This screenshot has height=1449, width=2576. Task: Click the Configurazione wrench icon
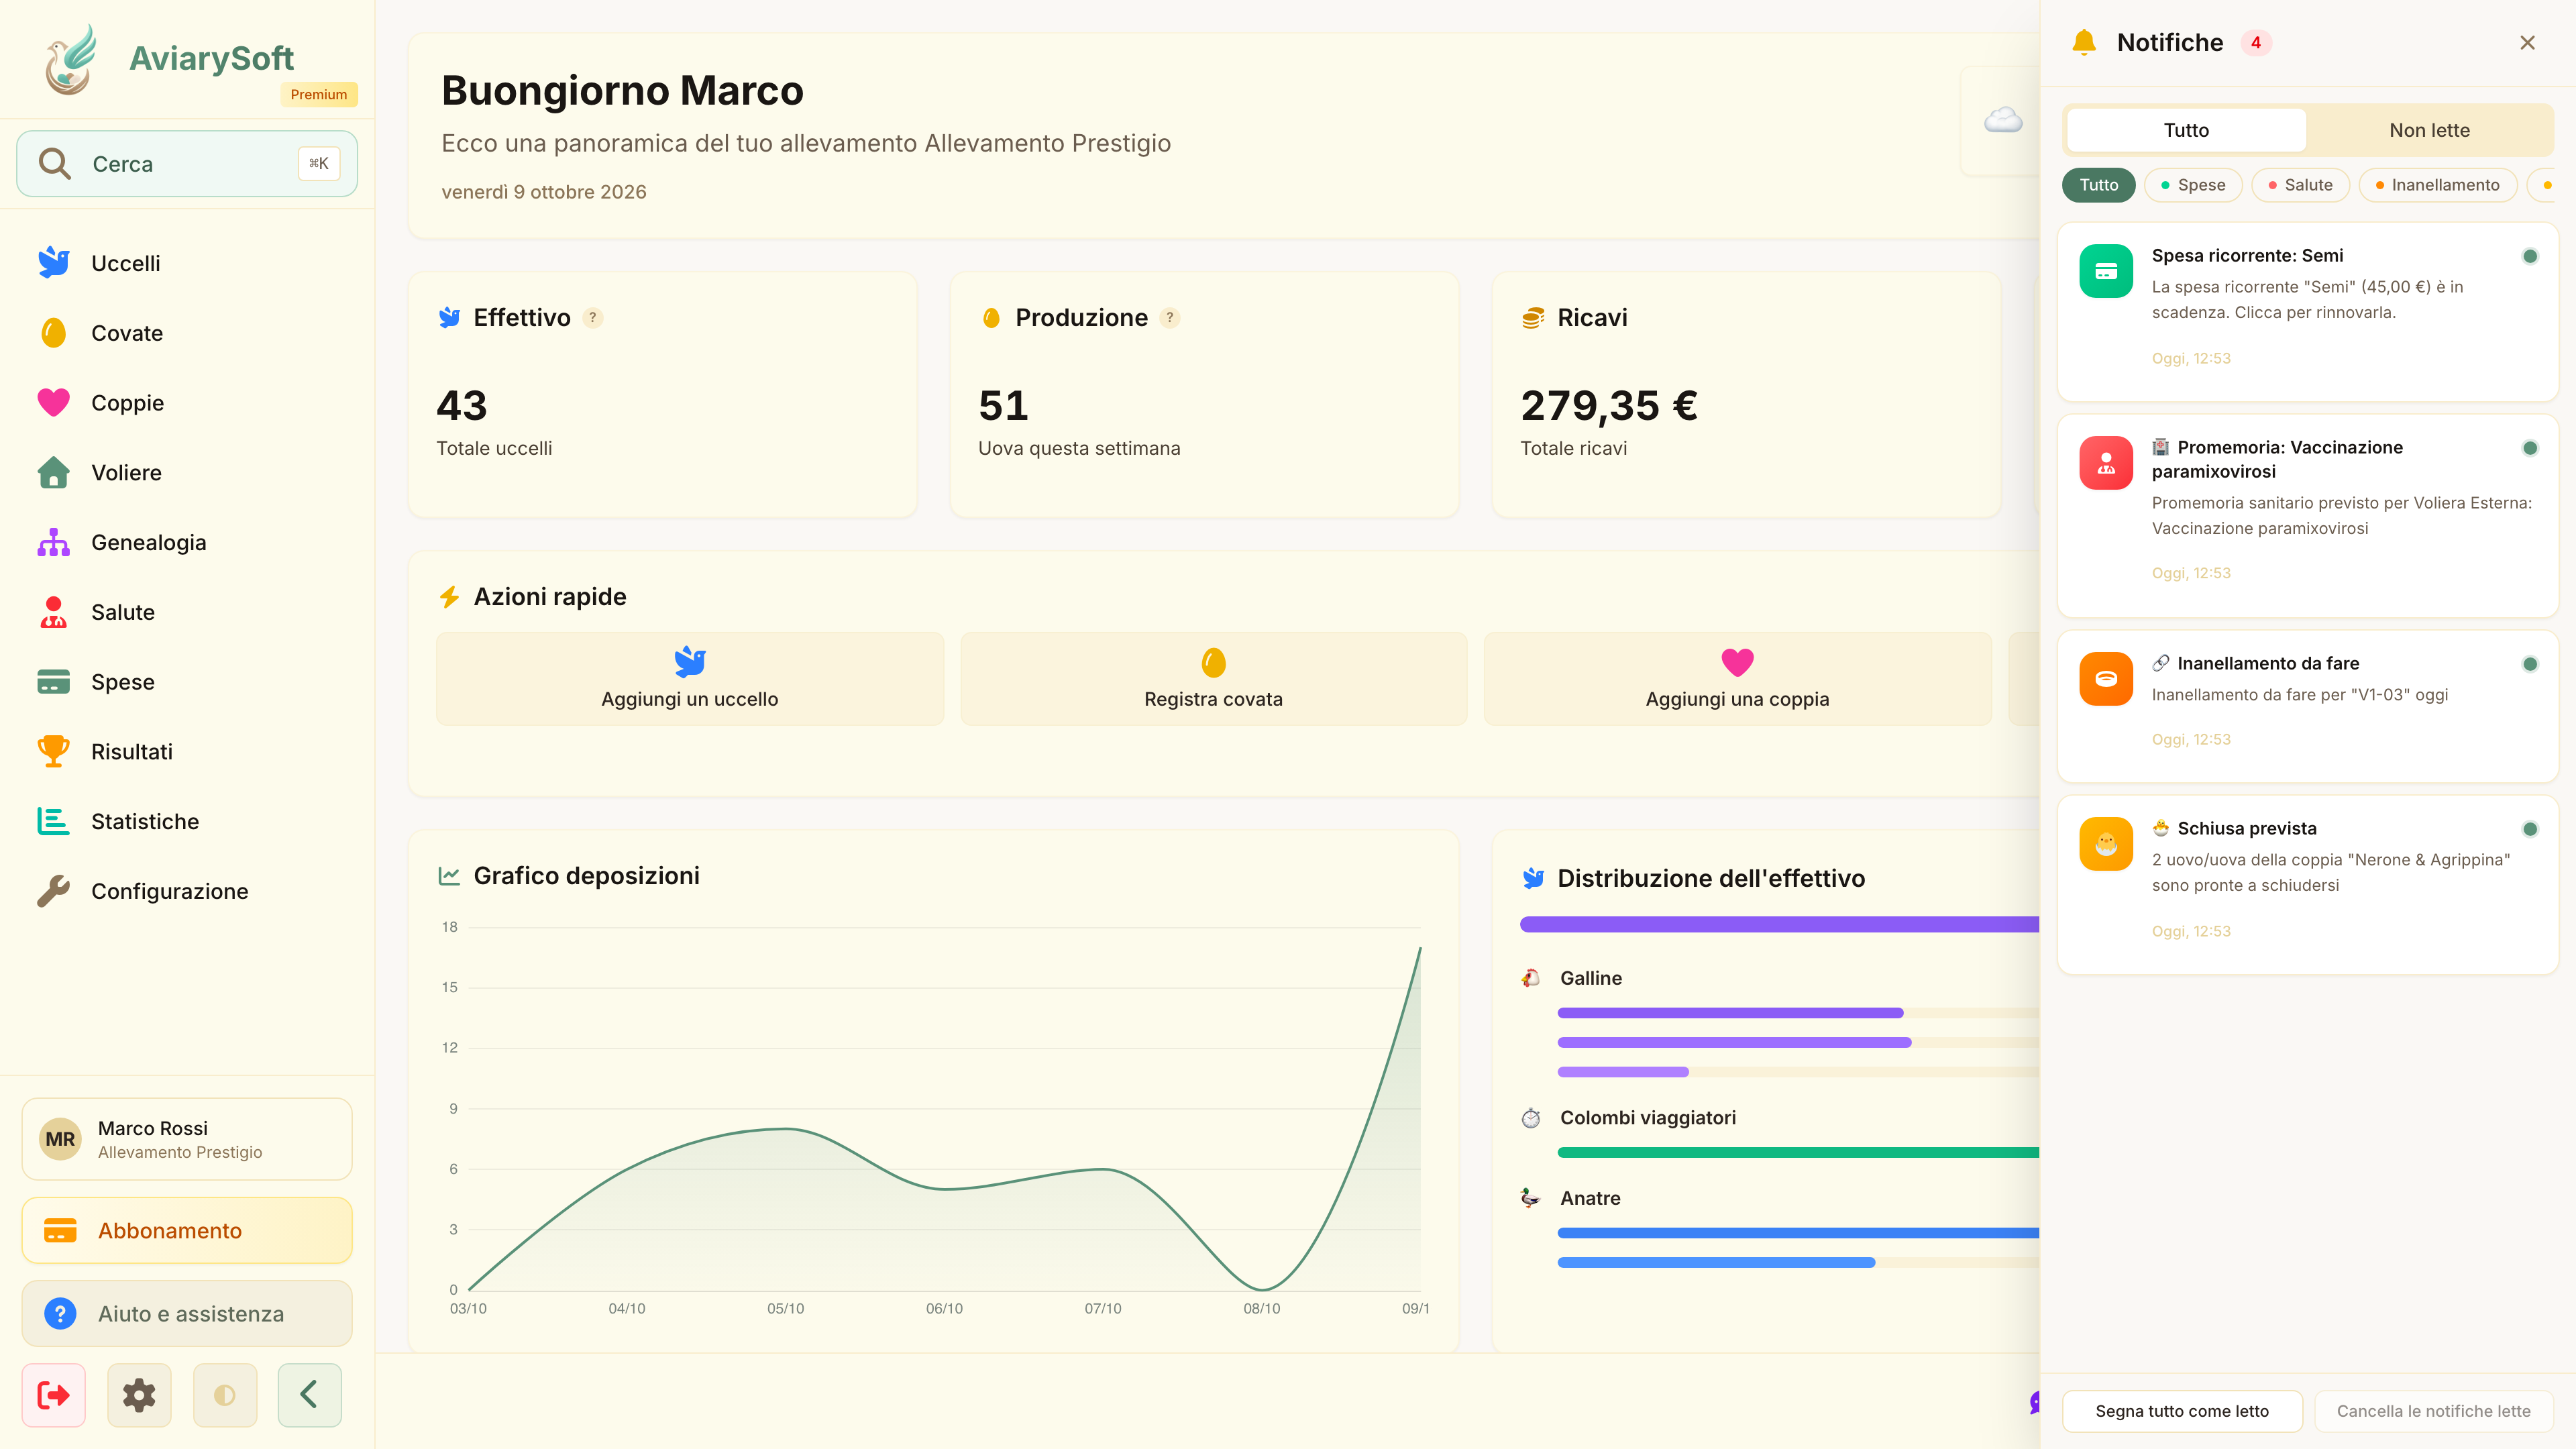53,891
